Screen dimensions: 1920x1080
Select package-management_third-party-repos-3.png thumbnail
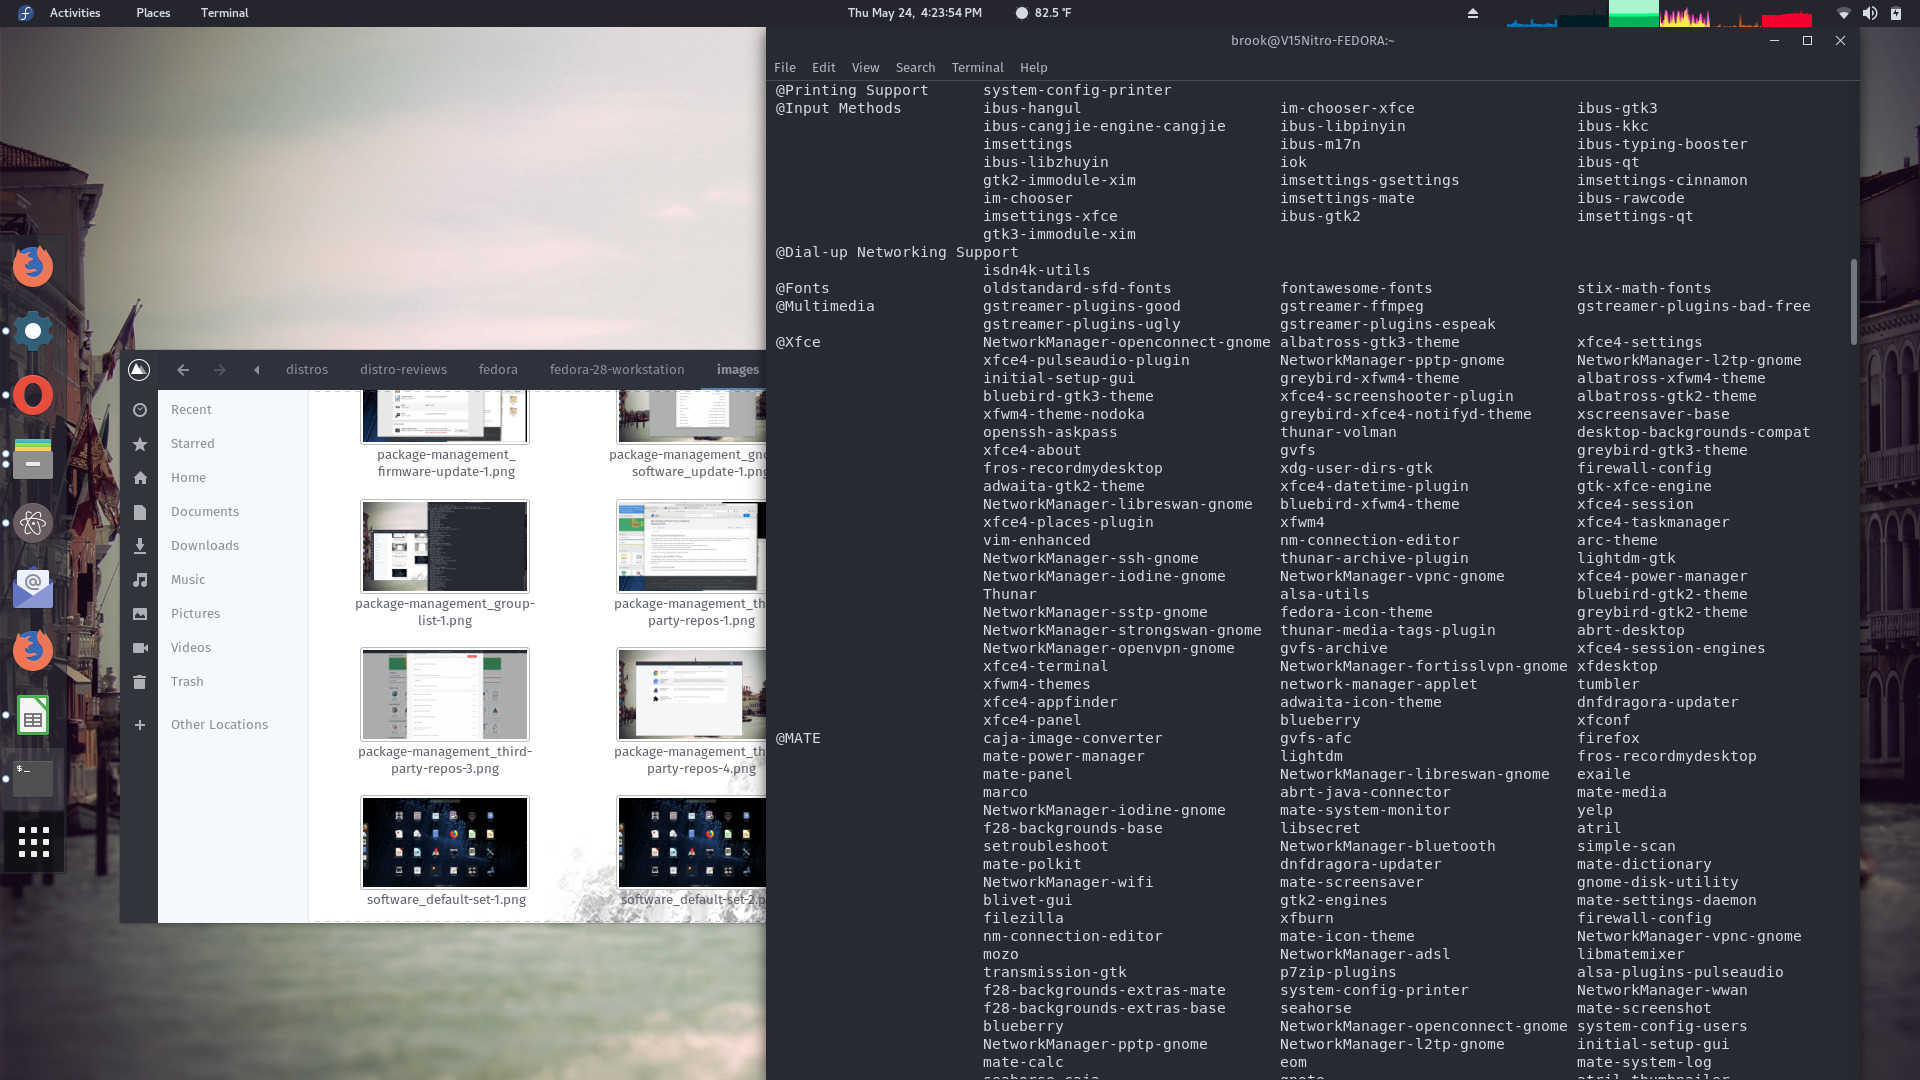(x=445, y=694)
